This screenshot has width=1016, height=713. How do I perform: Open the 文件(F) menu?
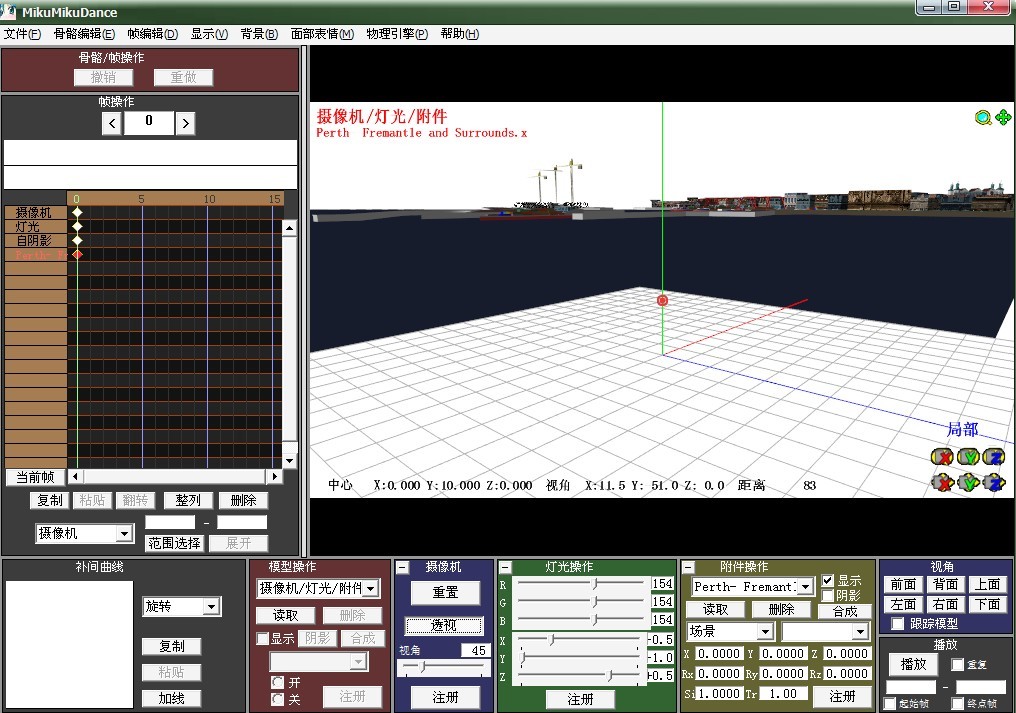(23, 34)
